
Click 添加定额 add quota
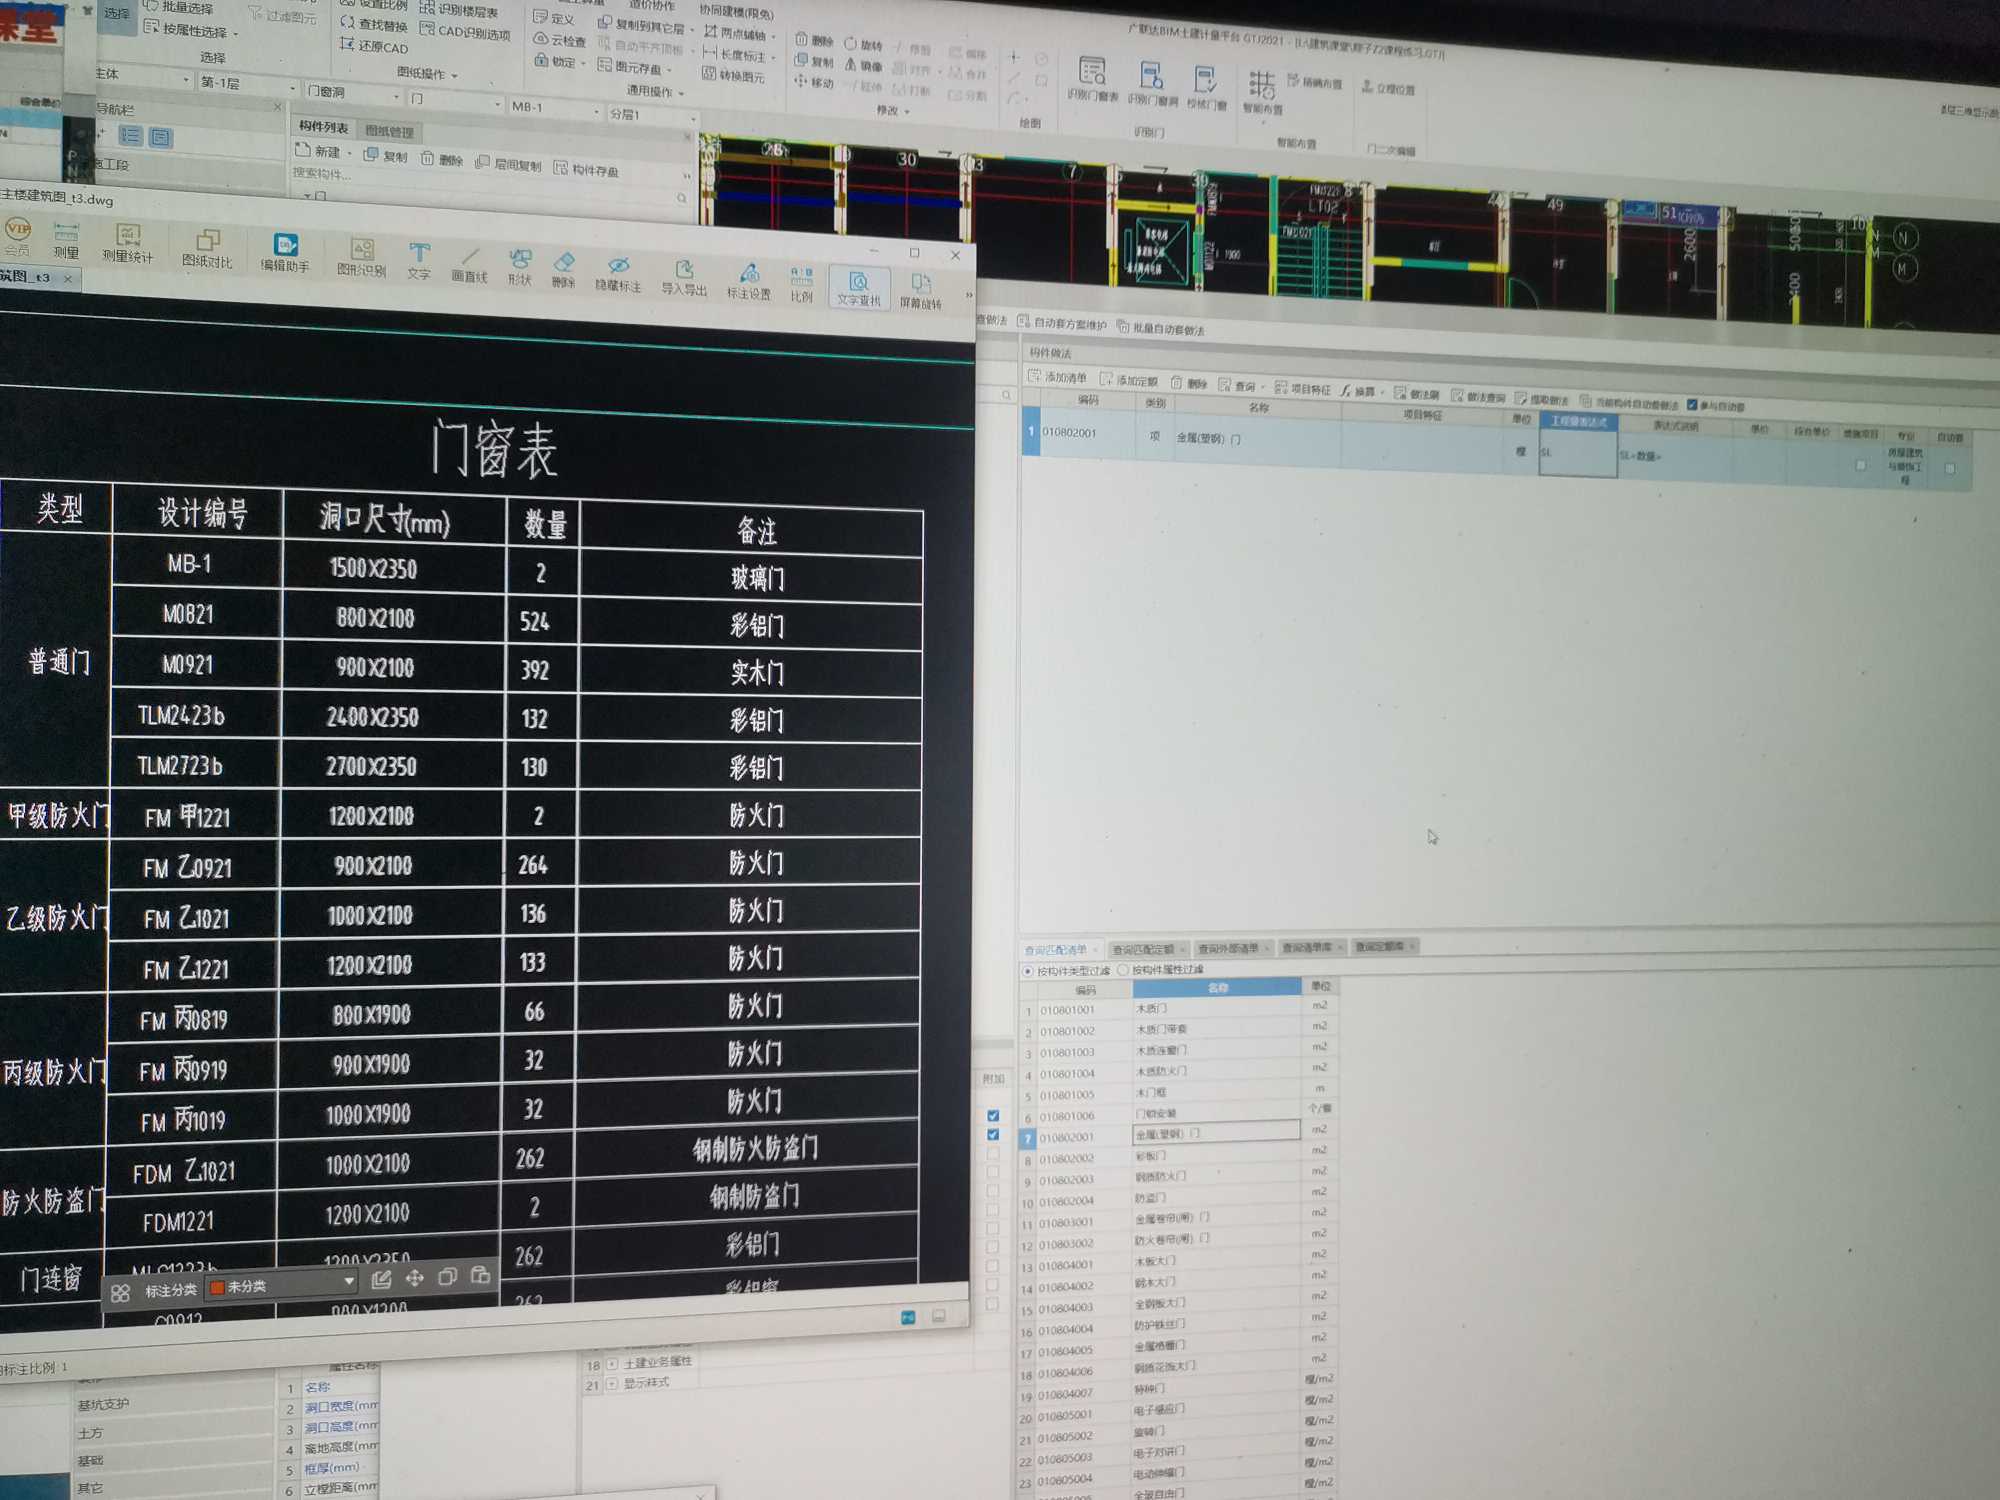click(1129, 380)
